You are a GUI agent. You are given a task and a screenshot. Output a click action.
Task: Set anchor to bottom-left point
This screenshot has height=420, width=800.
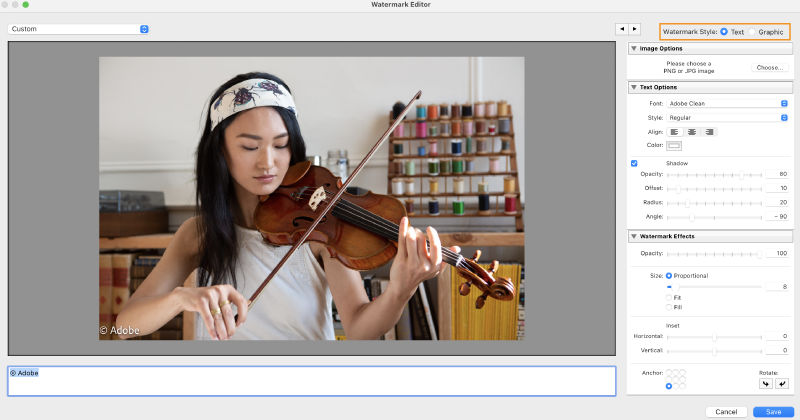[669, 386]
